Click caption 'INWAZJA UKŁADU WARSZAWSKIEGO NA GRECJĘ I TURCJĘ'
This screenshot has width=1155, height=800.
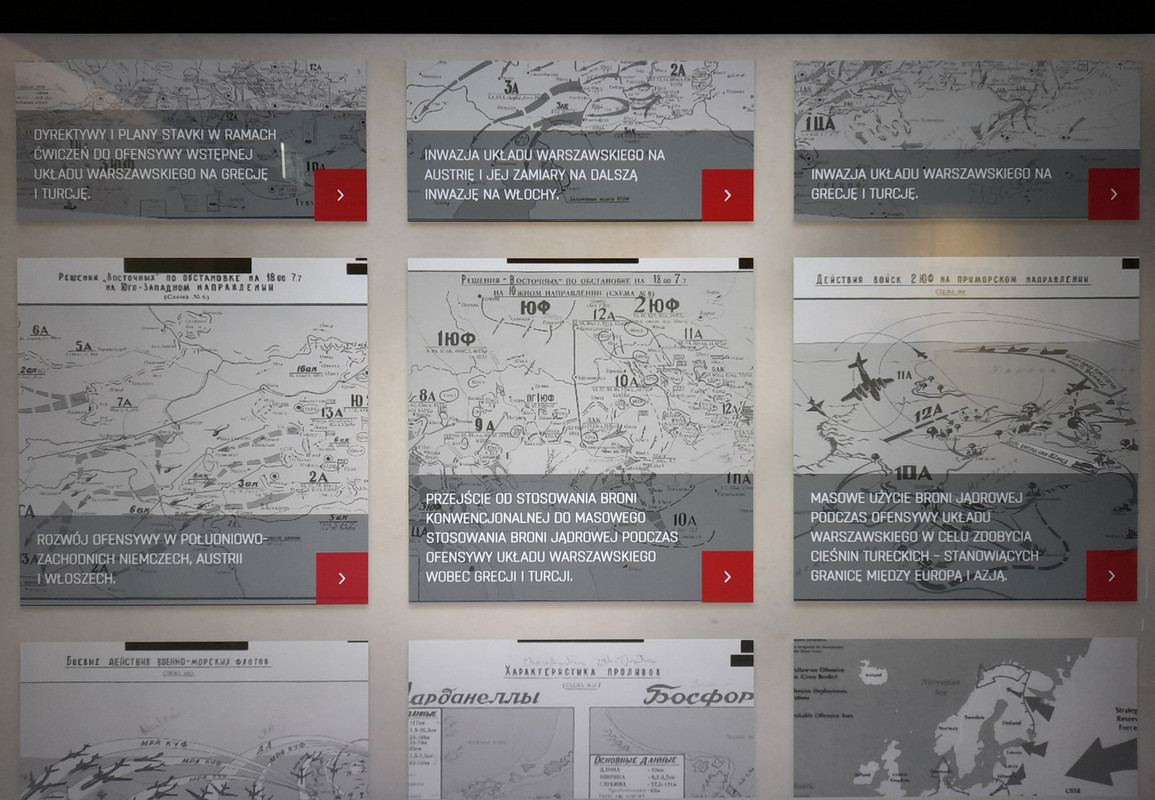coord(931,183)
